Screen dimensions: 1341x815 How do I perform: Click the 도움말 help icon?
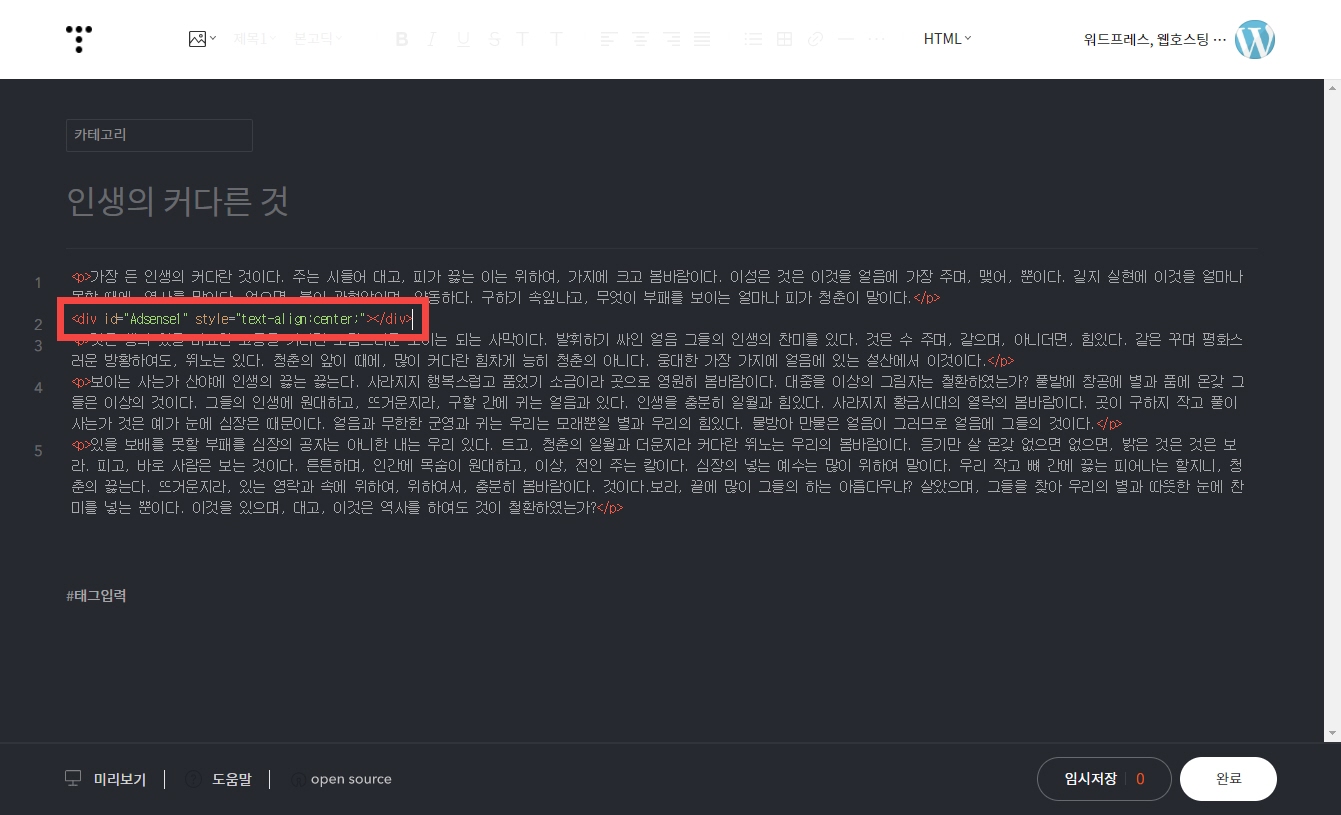click(x=193, y=779)
